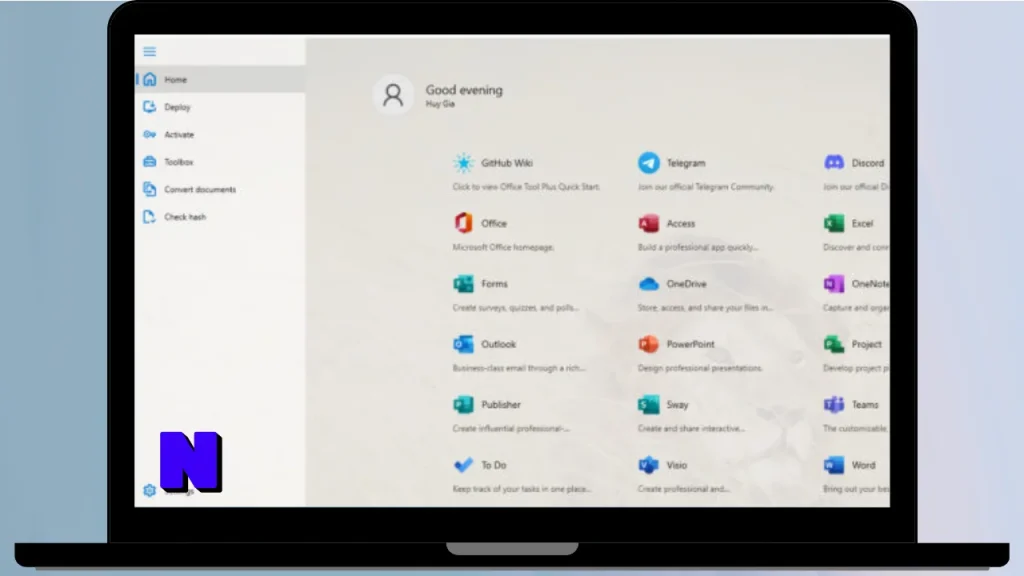Click the PowerPoint label
Viewport: 1024px width, 576px height.
(x=690, y=344)
